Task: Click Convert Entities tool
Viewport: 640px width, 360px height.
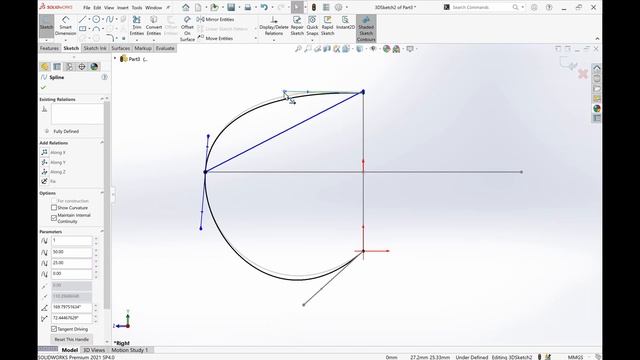Action: tap(153, 26)
